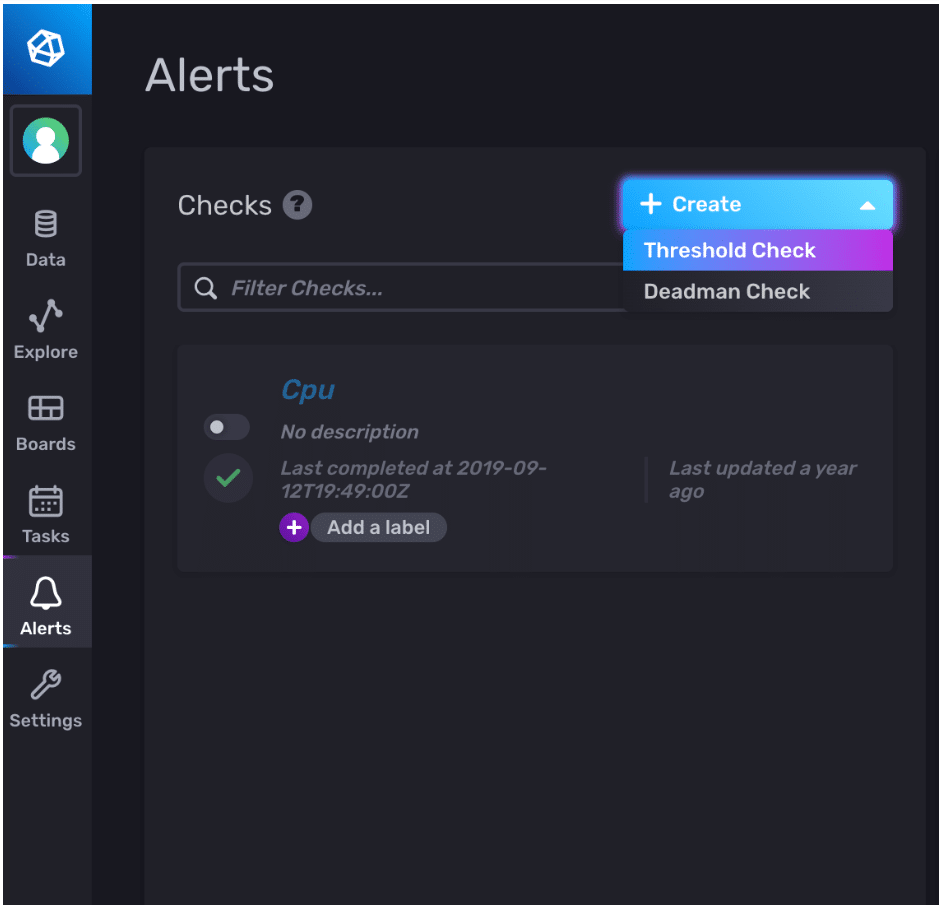Image resolution: width=939 pixels, height=908 pixels.
Task: Open the Data sidebar section
Action: (45, 237)
